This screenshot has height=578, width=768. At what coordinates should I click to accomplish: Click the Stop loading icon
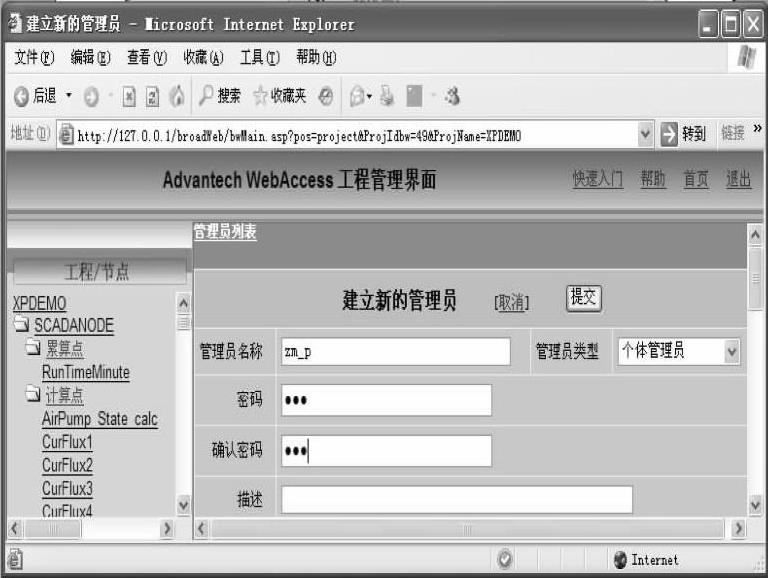(x=129, y=96)
